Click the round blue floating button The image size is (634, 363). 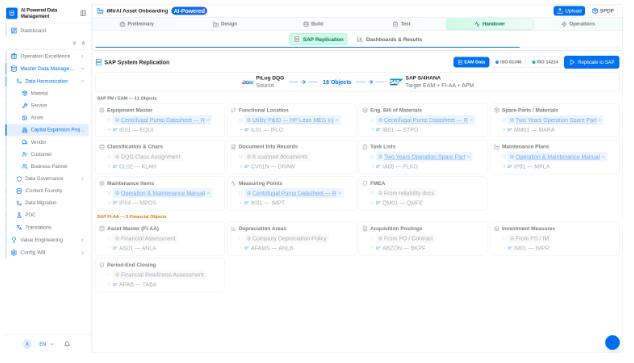pyautogui.click(x=612, y=342)
